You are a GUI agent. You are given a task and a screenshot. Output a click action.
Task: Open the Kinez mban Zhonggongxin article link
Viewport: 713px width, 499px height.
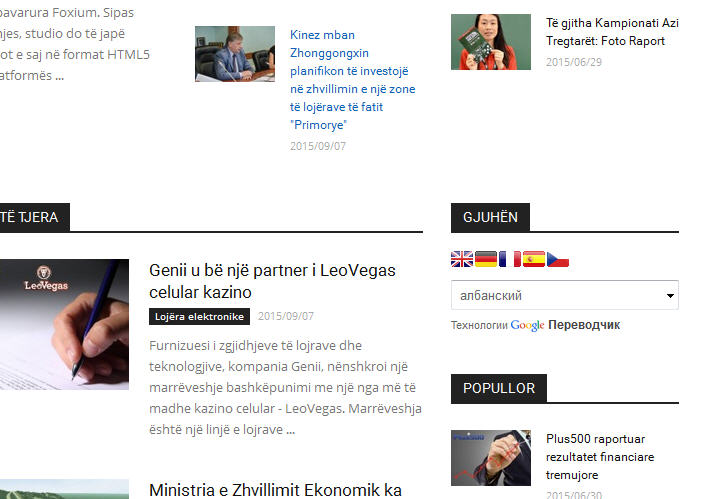pos(352,80)
